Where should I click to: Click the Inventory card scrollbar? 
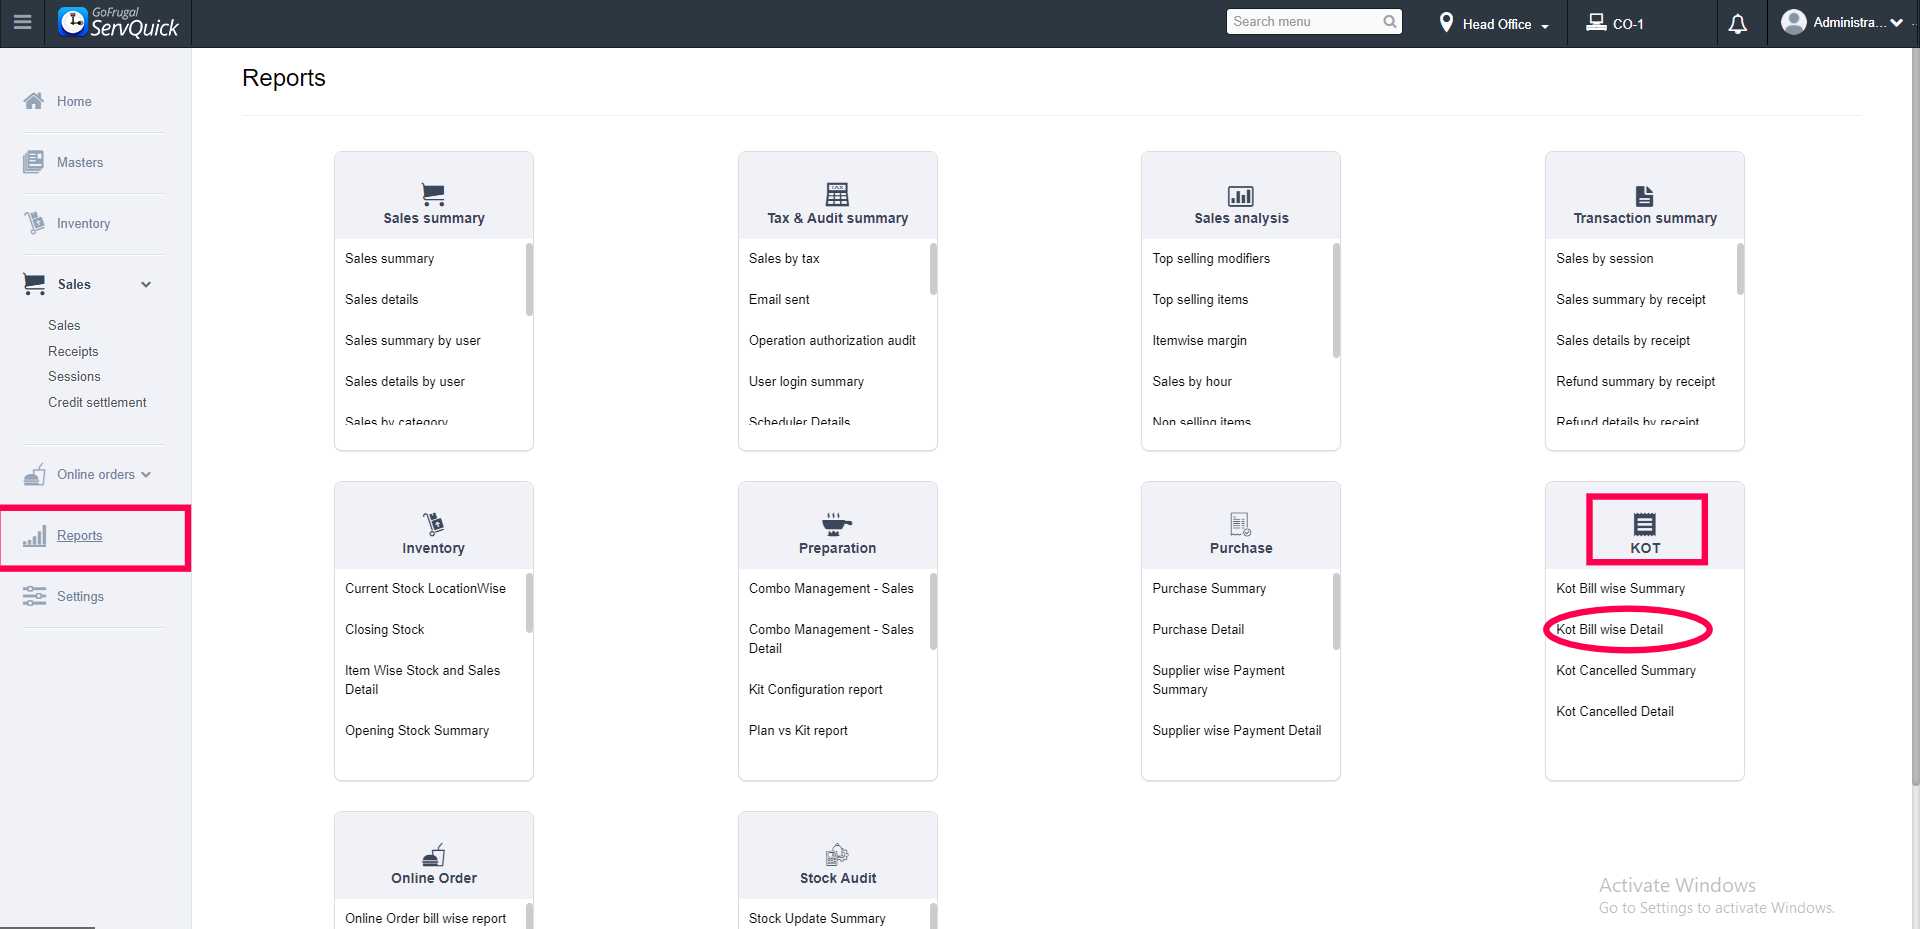pyautogui.click(x=529, y=603)
